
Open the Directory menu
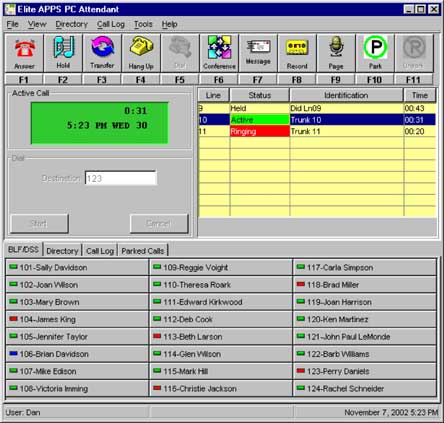72,24
